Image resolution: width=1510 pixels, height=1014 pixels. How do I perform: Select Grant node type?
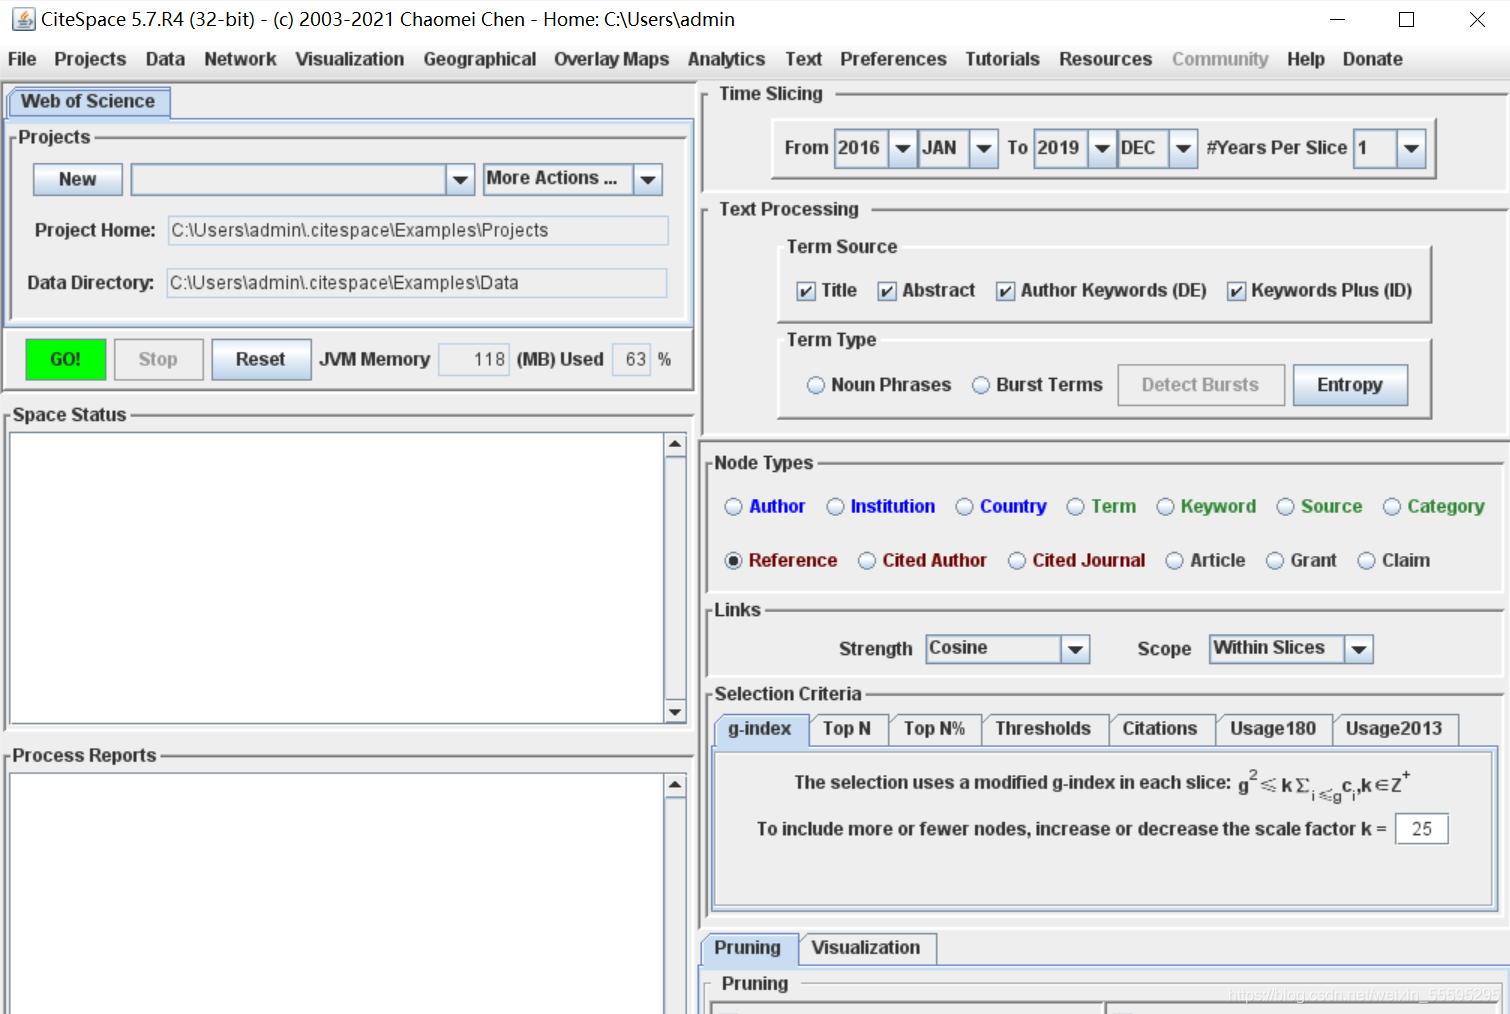(1275, 561)
